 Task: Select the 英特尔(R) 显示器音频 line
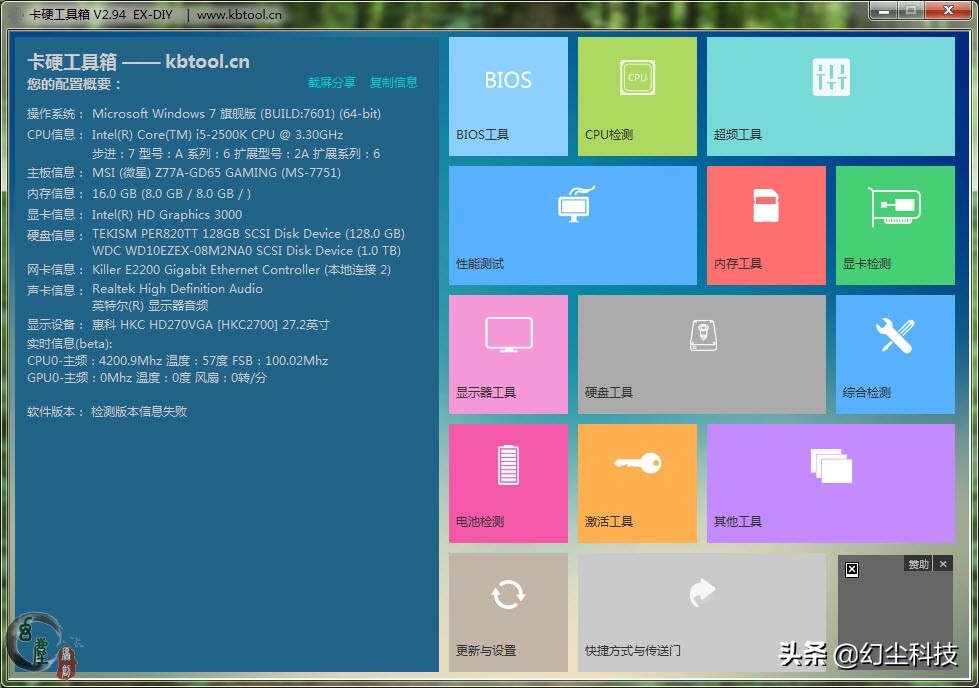(150, 306)
